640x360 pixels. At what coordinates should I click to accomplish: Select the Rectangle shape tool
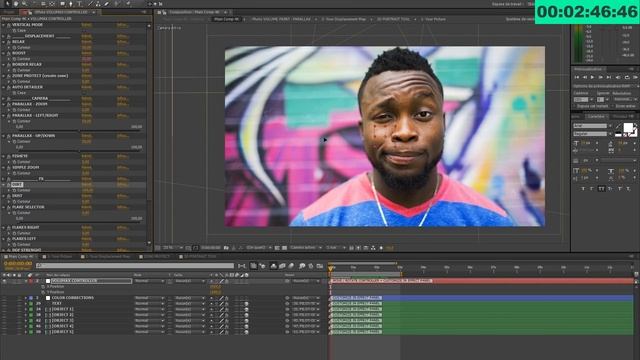(62, 4)
